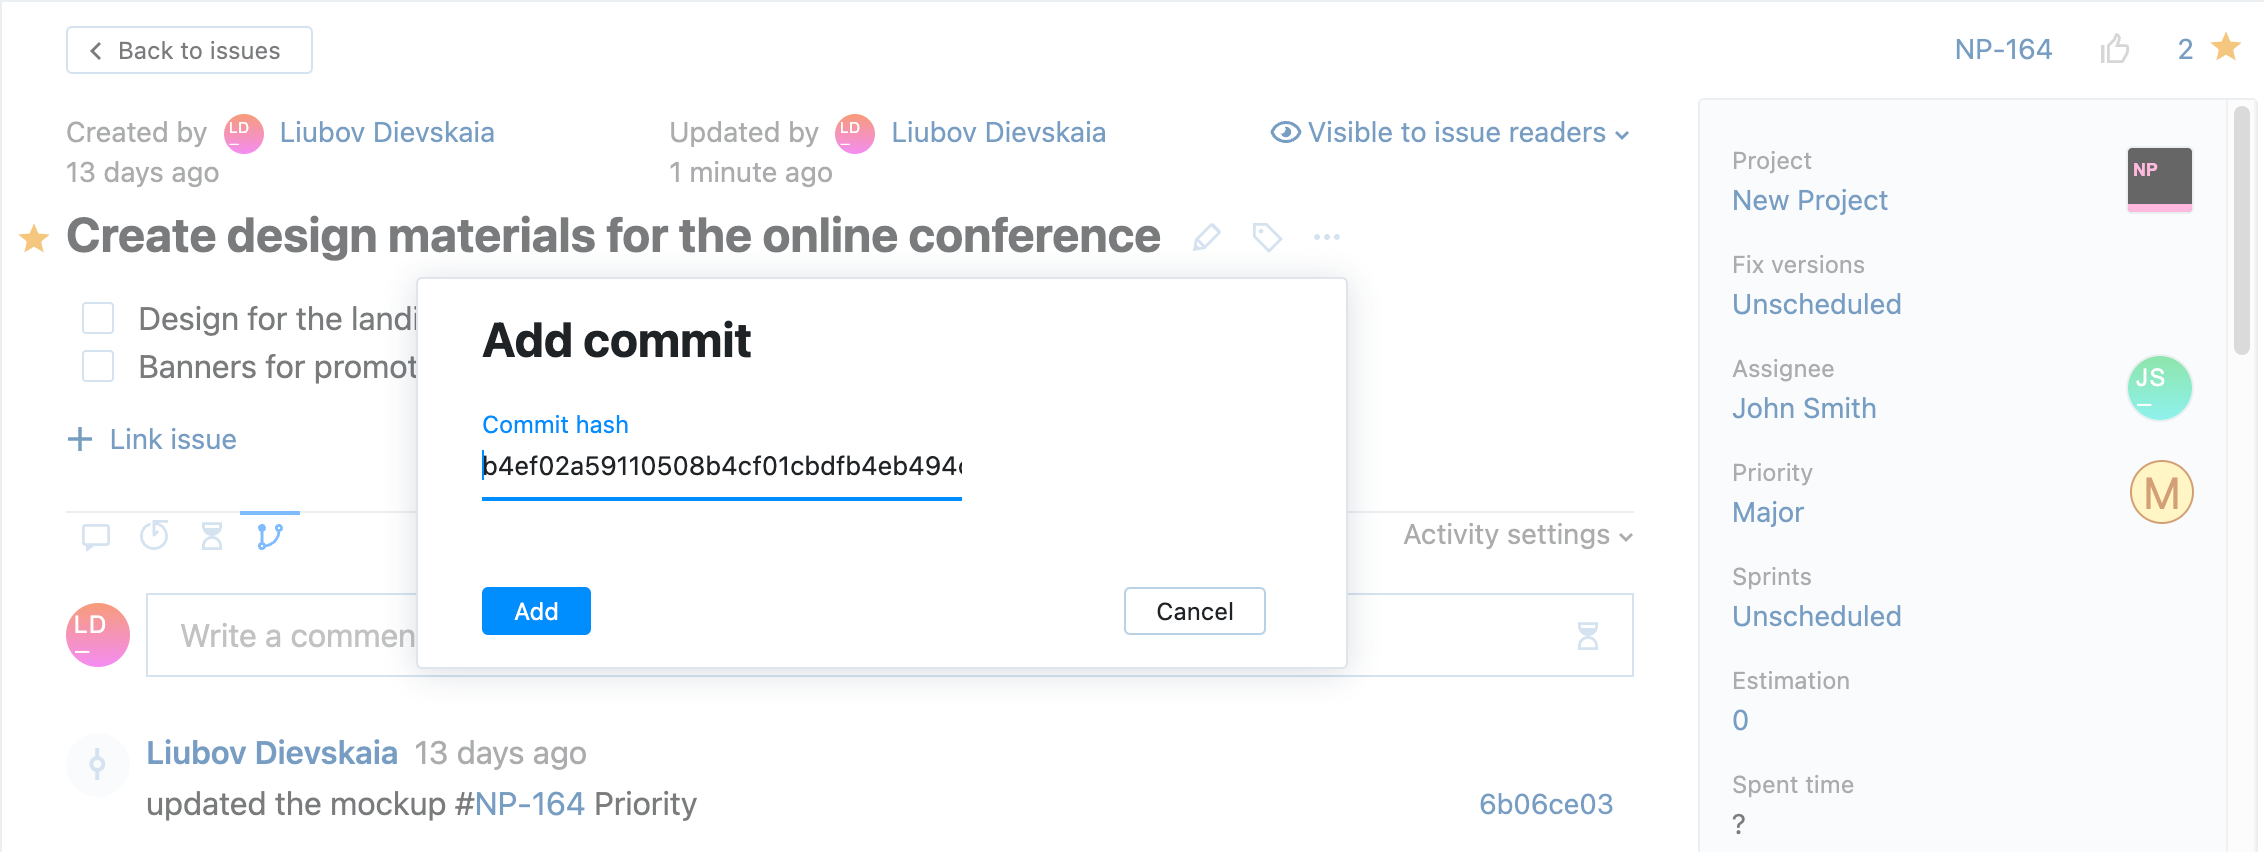Click the tag icon beside the title

click(x=1267, y=237)
